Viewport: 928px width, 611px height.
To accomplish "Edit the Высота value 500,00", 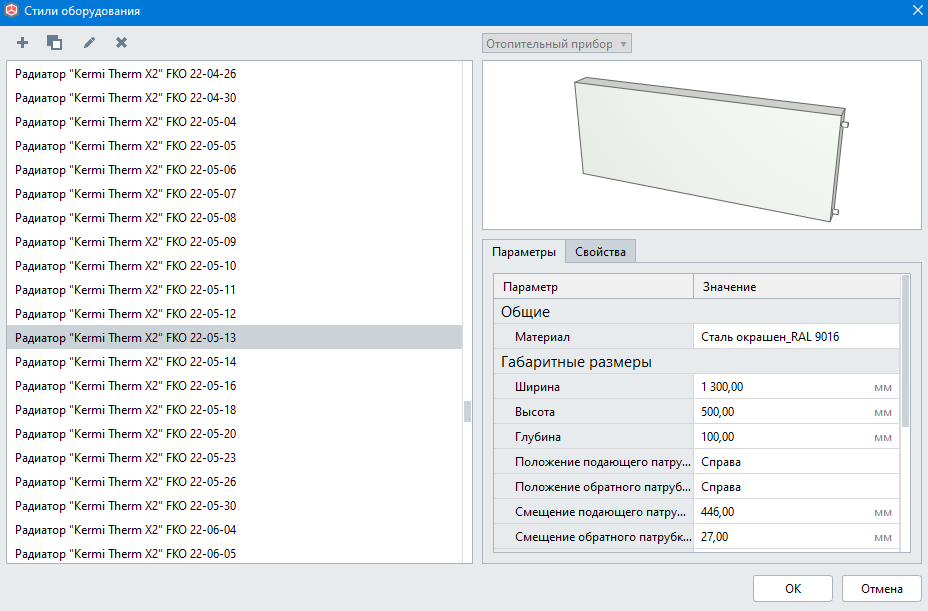I will click(797, 411).
